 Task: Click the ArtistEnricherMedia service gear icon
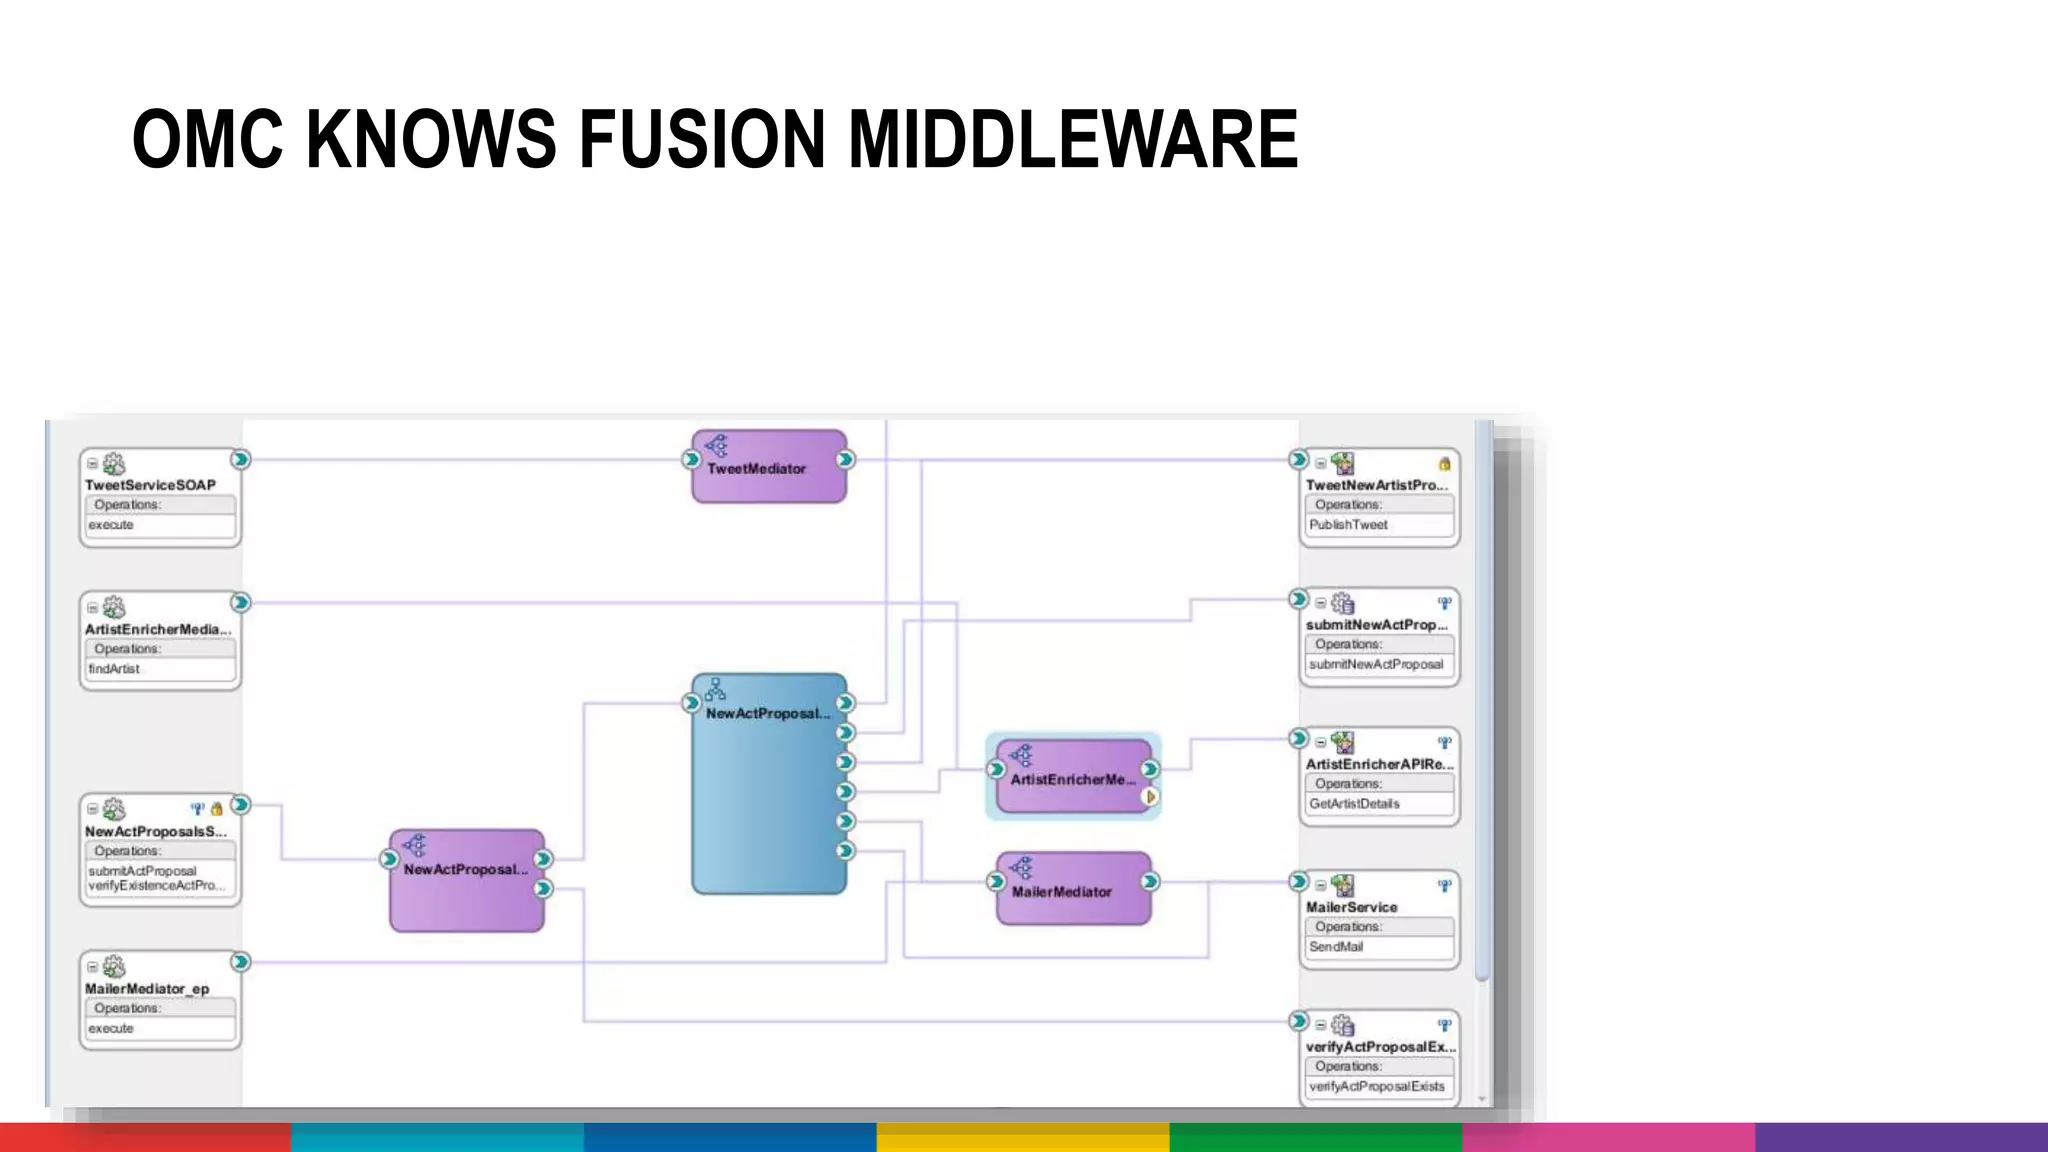point(114,608)
